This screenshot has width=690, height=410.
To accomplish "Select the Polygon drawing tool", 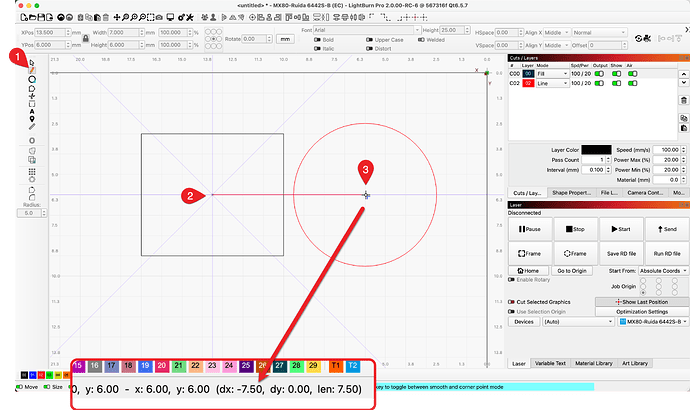I will point(32,88).
